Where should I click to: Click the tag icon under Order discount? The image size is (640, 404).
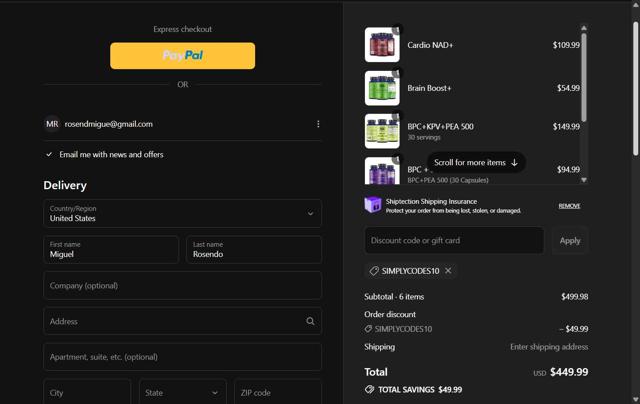coord(368,329)
